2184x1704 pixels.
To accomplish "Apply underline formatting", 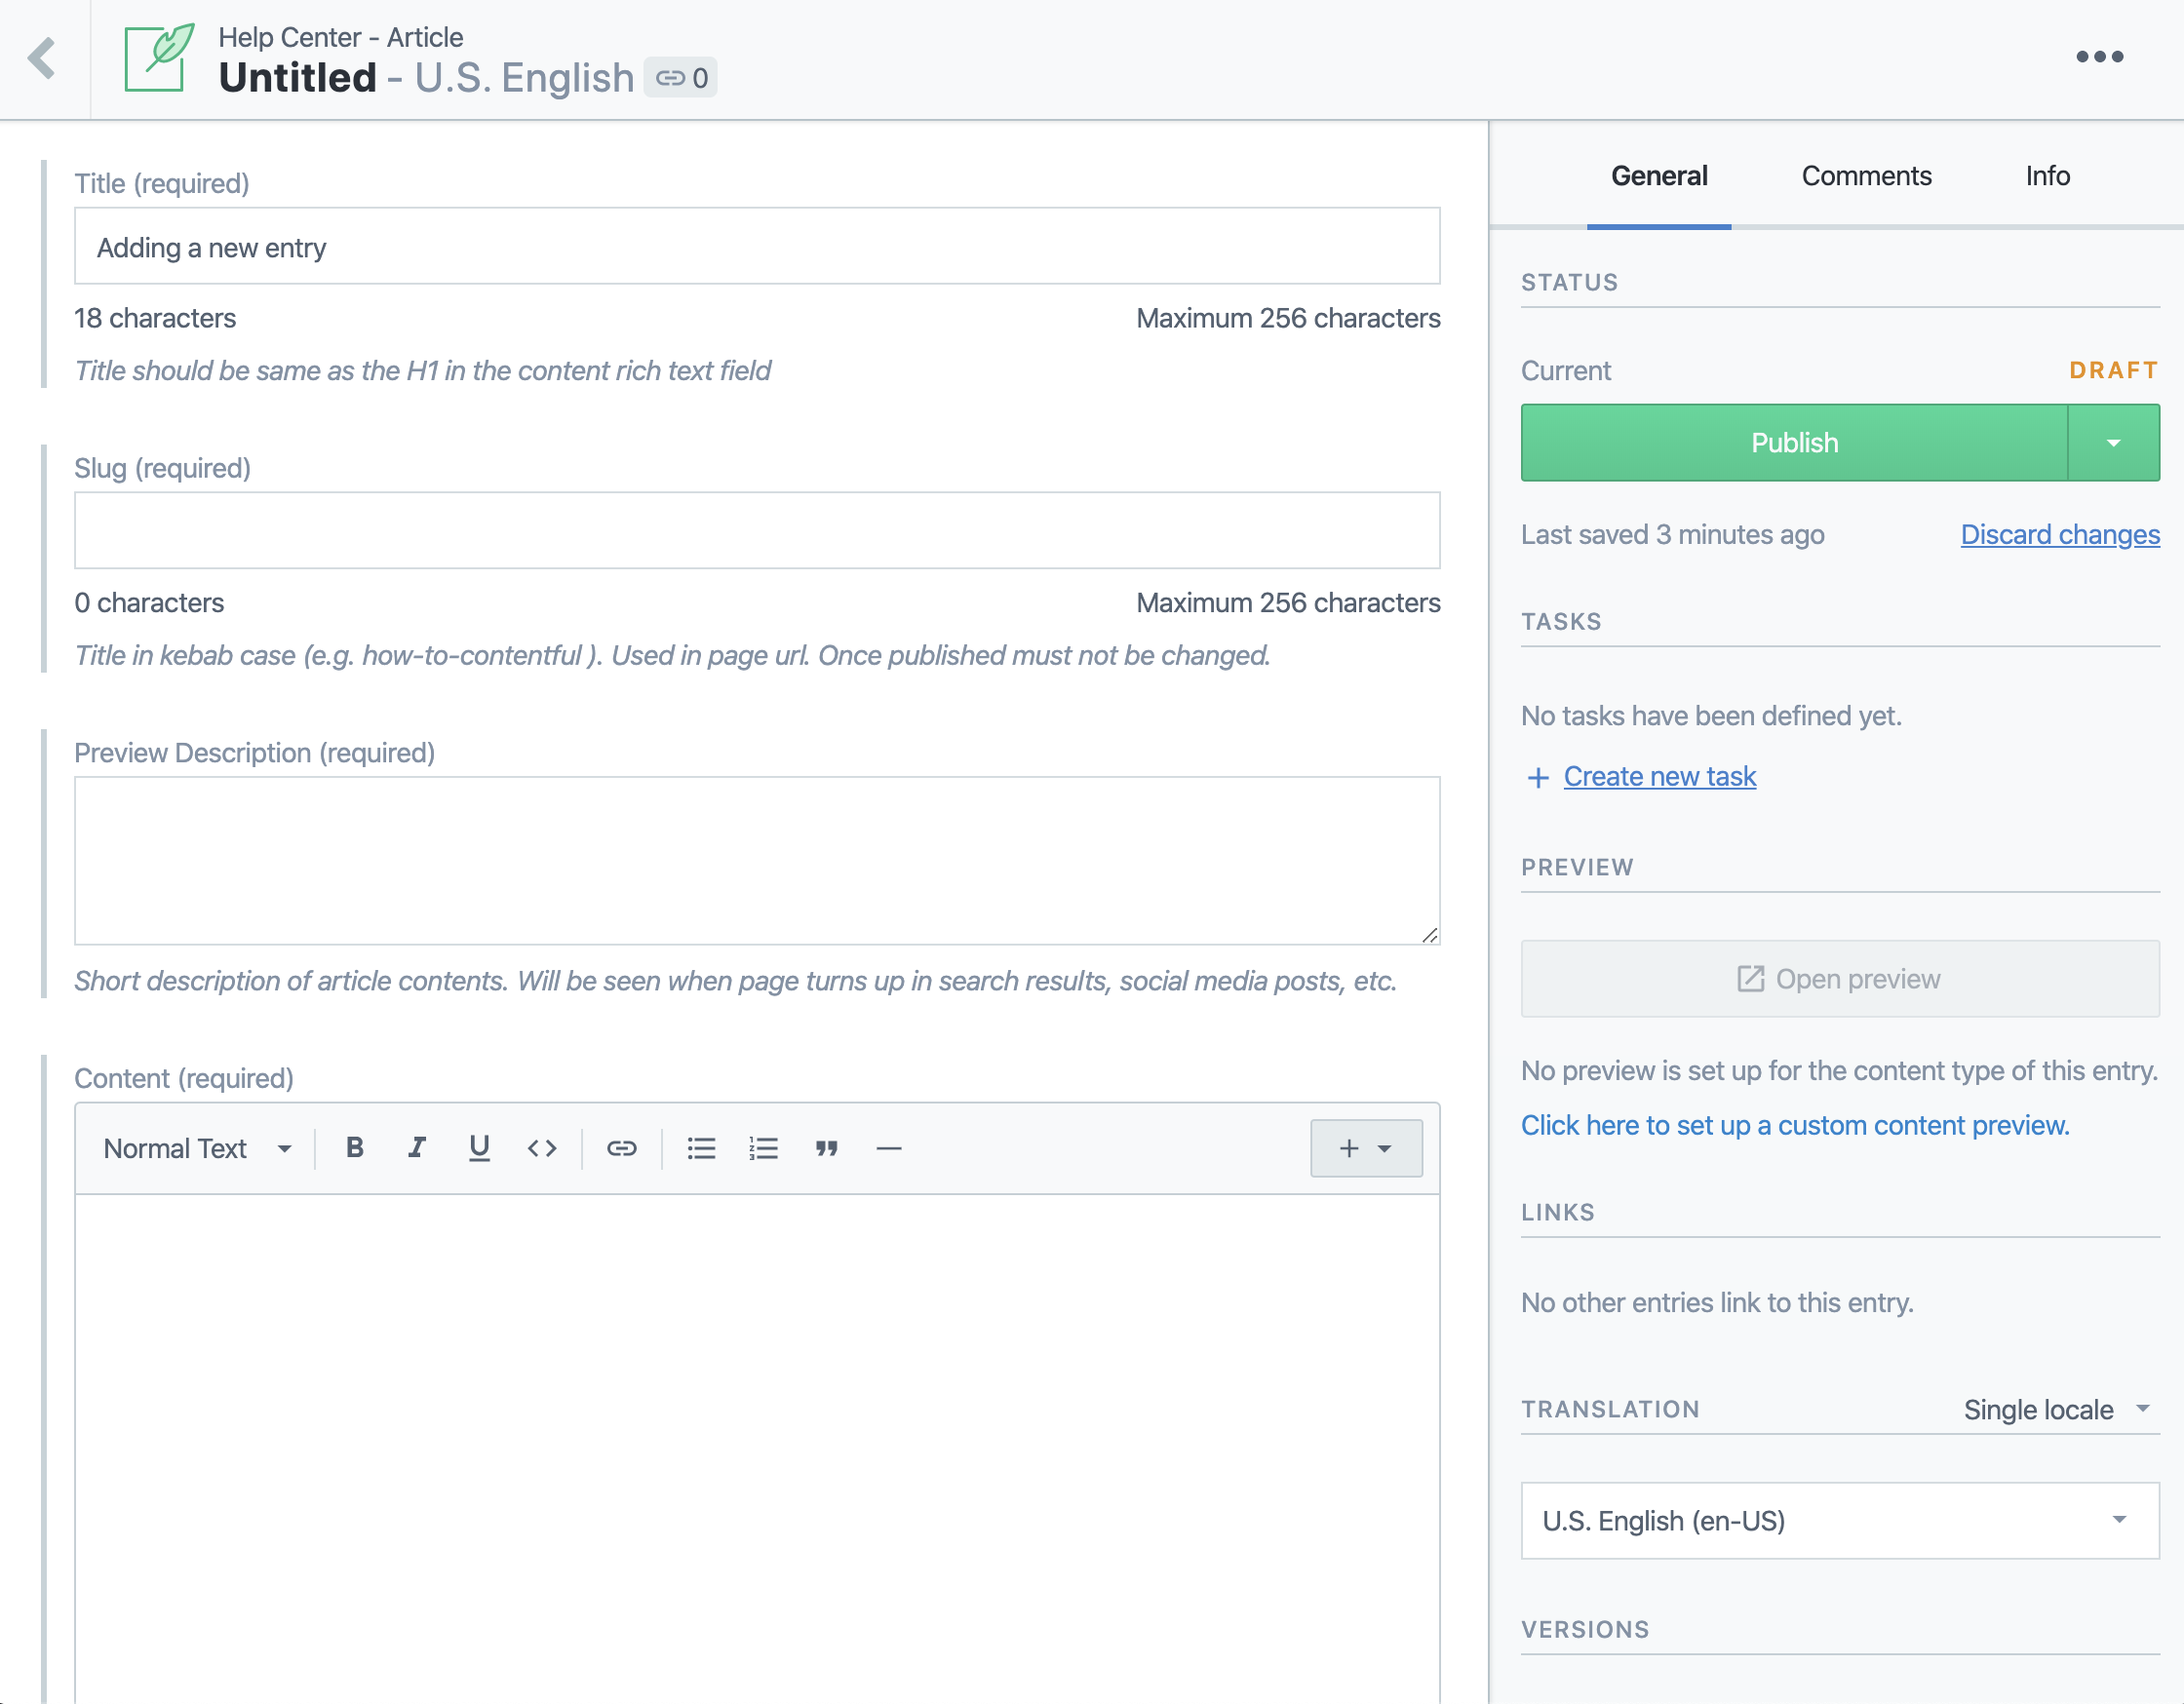I will (x=479, y=1148).
